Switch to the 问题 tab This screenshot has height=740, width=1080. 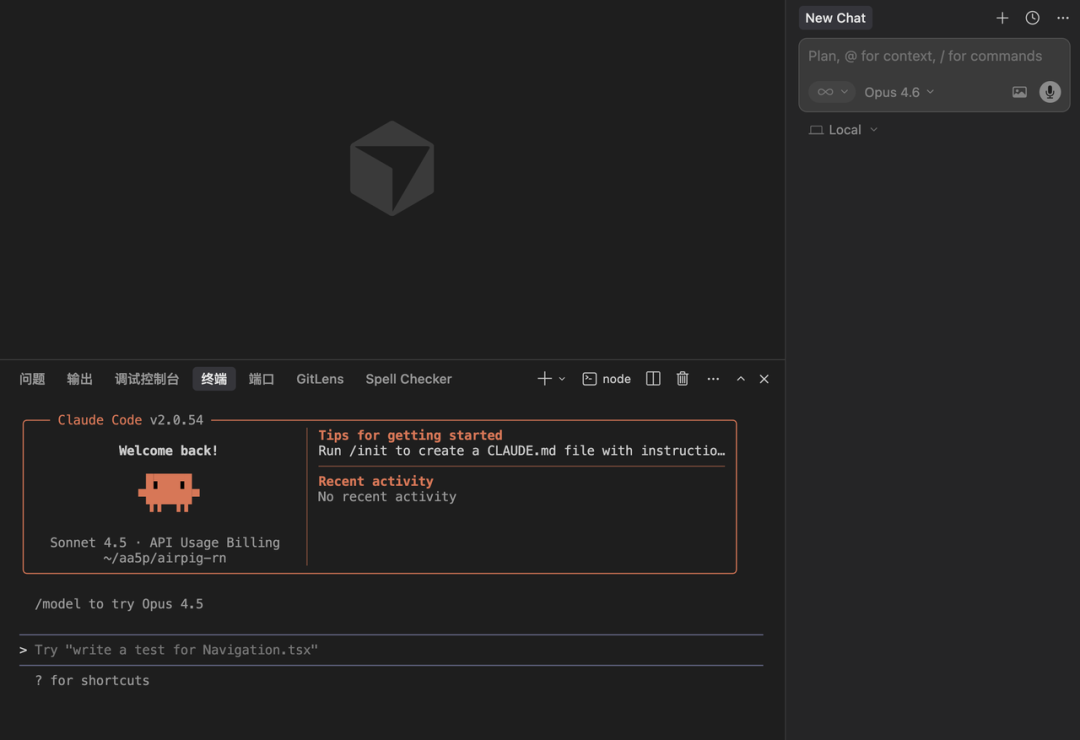(32, 379)
